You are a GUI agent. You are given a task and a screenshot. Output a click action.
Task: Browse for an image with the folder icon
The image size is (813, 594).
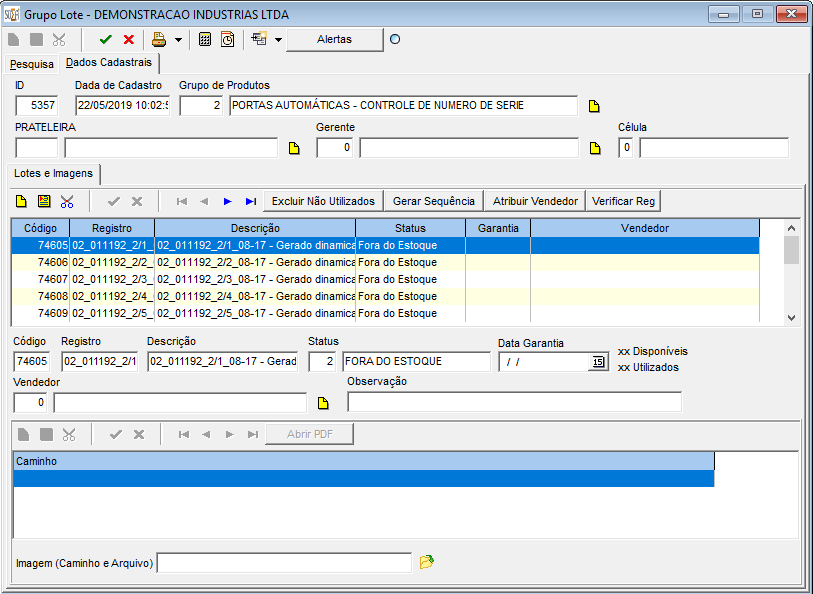point(427,561)
